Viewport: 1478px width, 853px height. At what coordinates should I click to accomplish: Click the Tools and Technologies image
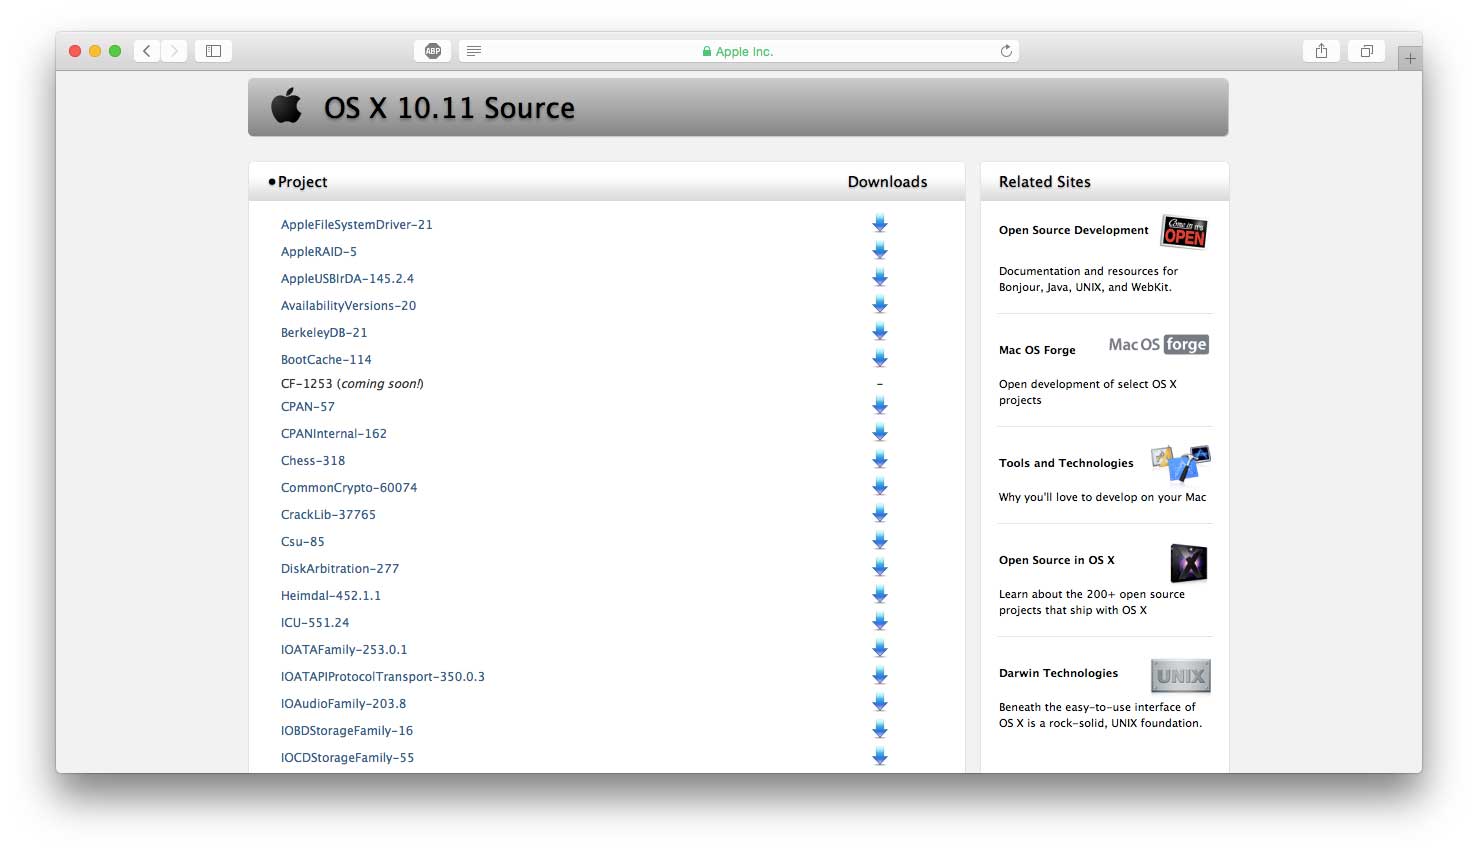point(1181,464)
